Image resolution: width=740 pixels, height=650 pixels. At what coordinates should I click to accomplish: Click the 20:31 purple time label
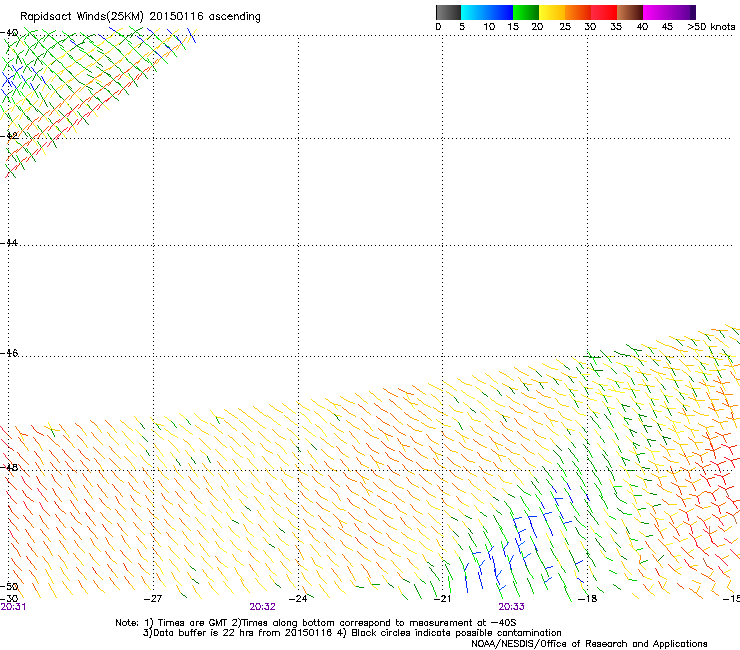[x=13, y=607]
